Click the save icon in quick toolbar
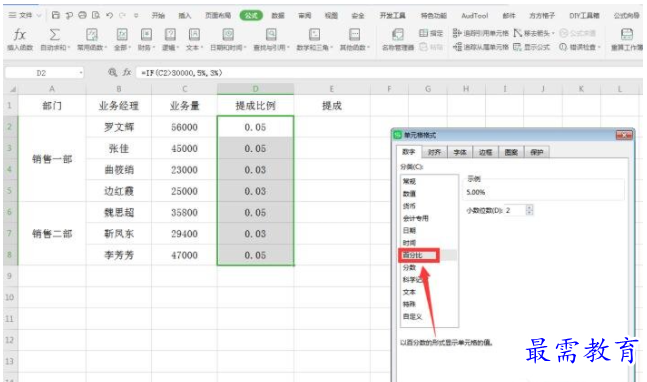The width and height of the screenshot is (647, 382). pyautogui.click(x=56, y=15)
